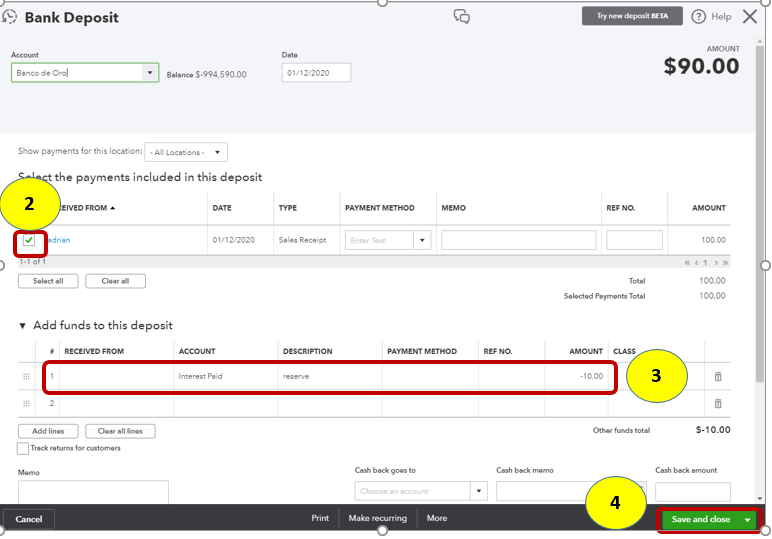
Task: Click the -10.00 amount cell in line 1
Action: click(576, 377)
